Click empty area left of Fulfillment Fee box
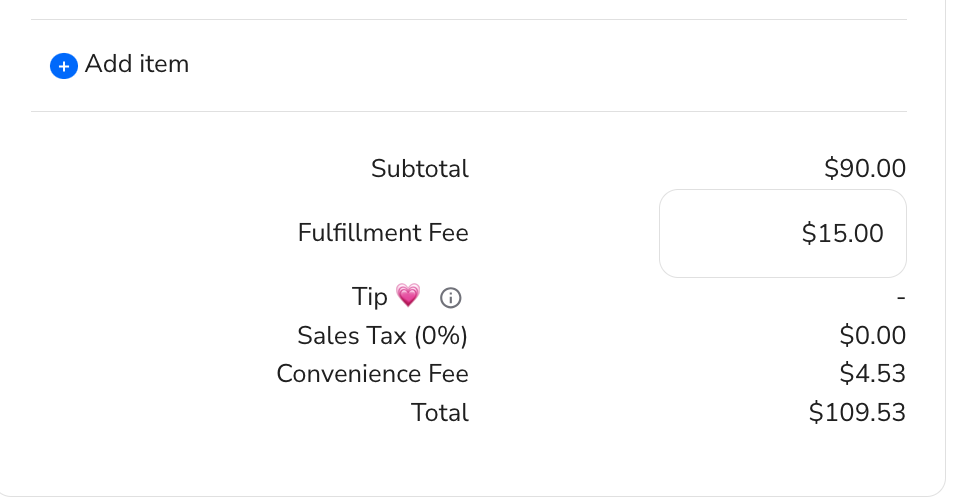This screenshot has width=963, height=504. click(x=564, y=233)
